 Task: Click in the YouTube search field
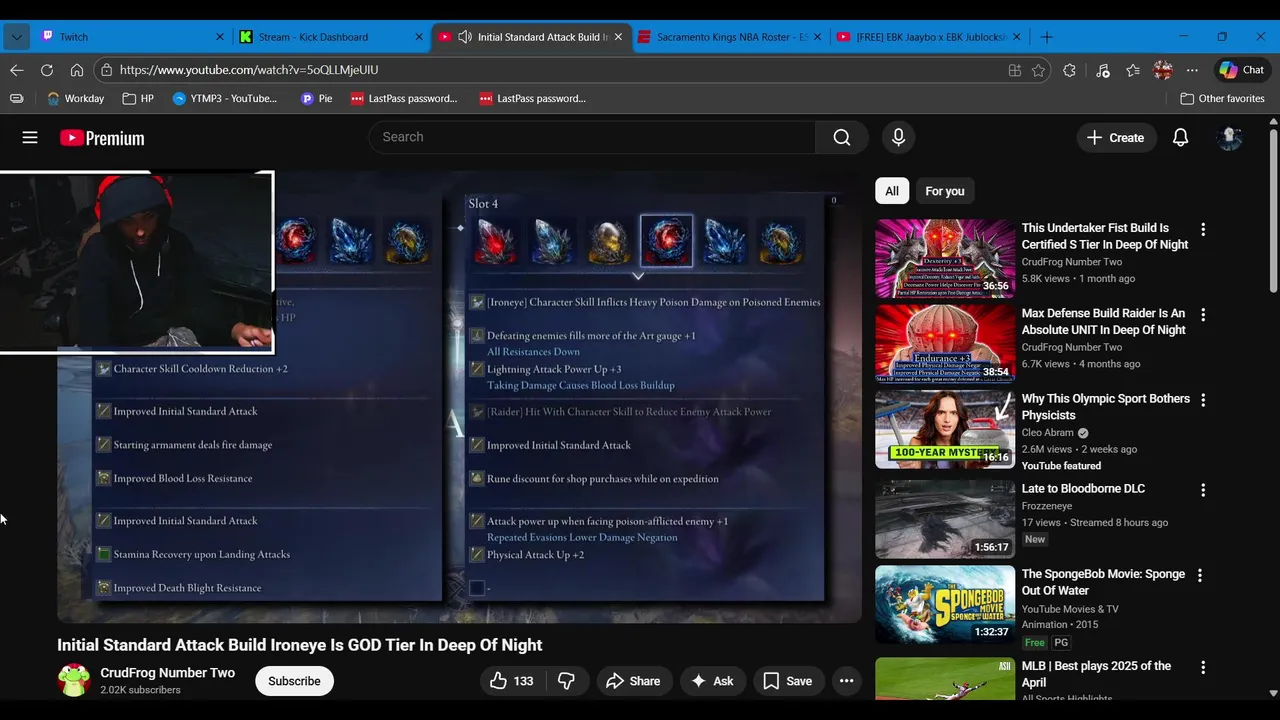click(592, 137)
